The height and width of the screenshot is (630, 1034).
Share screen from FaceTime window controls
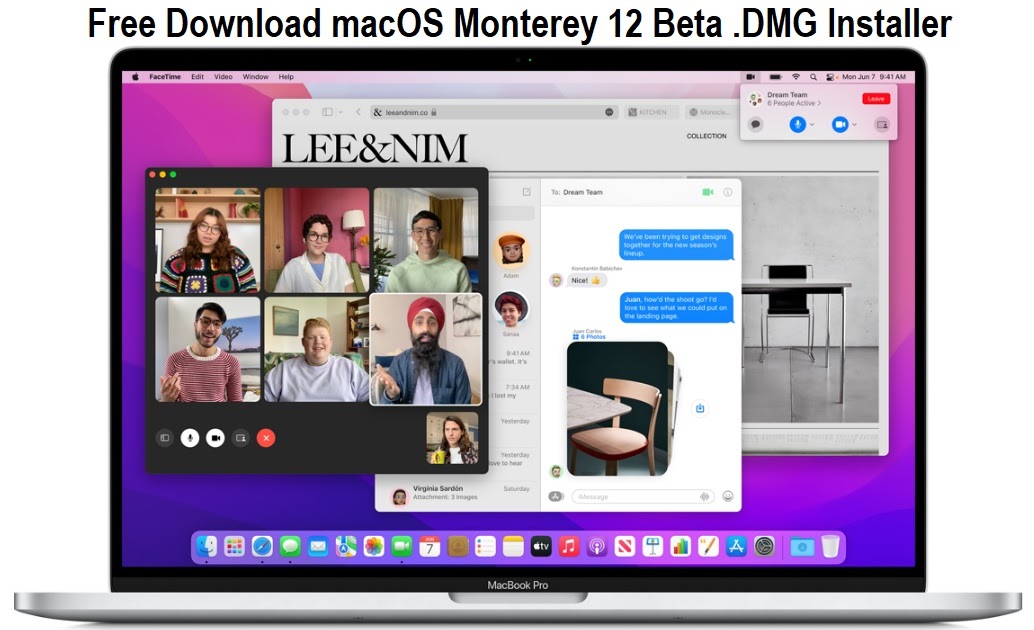point(241,438)
